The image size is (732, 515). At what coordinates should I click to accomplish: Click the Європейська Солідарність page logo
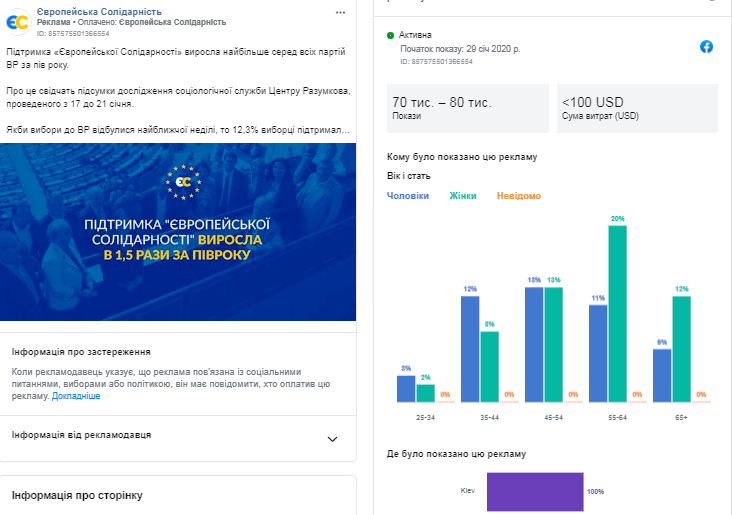[x=18, y=21]
